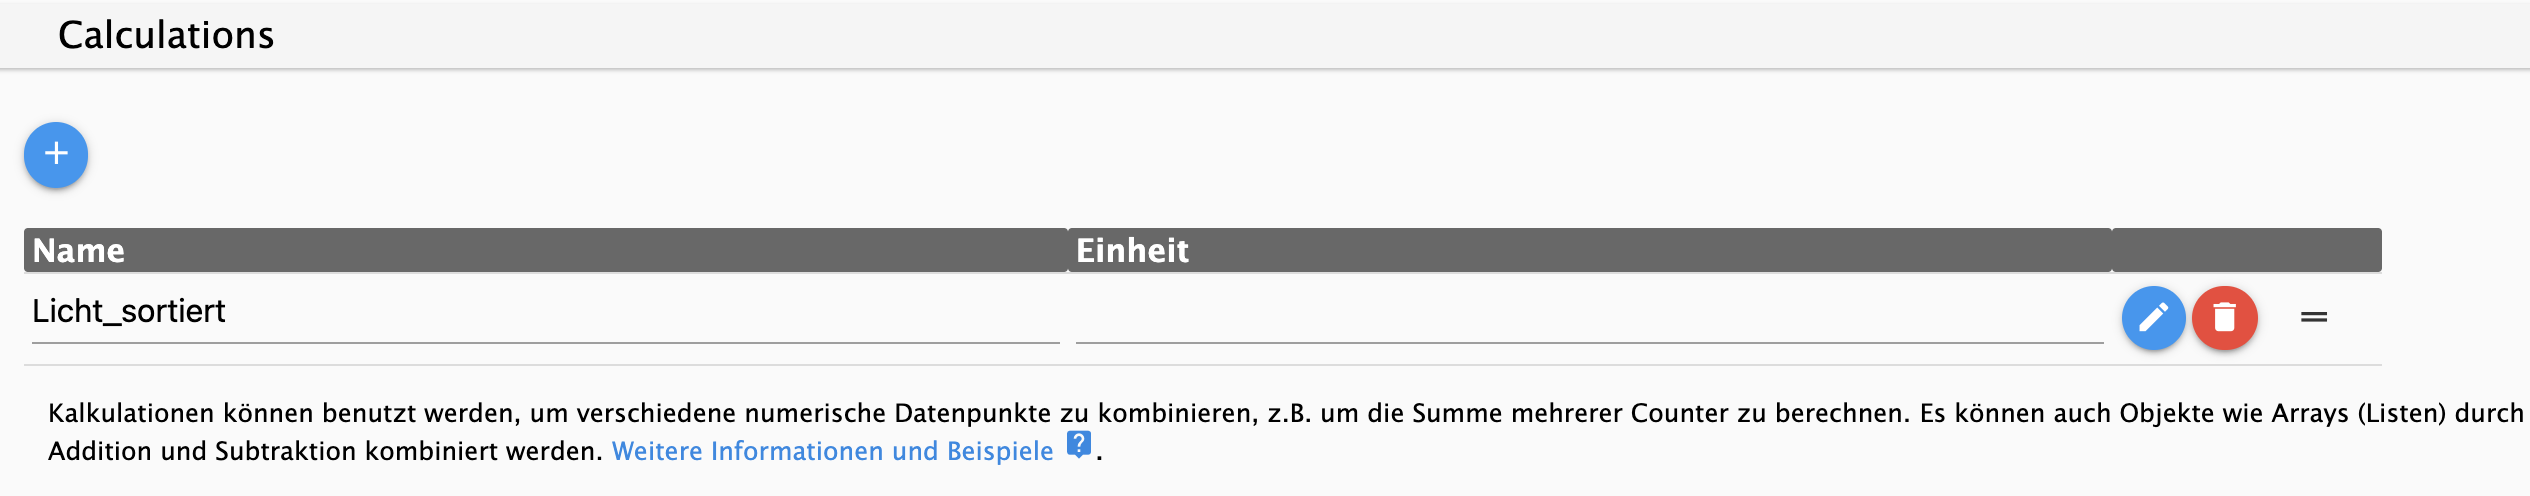This screenshot has height=496, width=2530.
Task: Click the Calculations section title
Action: pyautogui.click(x=166, y=35)
